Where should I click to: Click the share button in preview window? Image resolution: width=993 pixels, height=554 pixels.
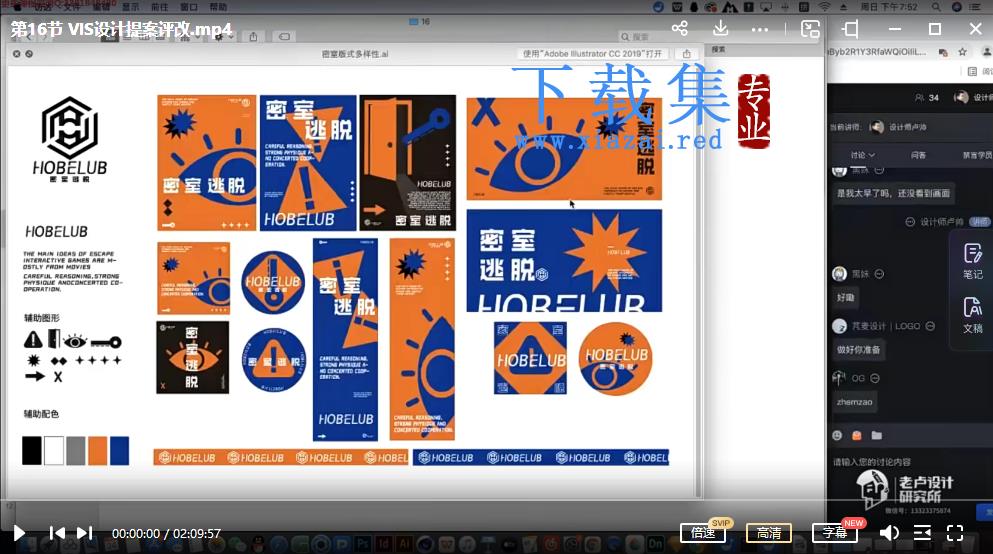point(686,54)
